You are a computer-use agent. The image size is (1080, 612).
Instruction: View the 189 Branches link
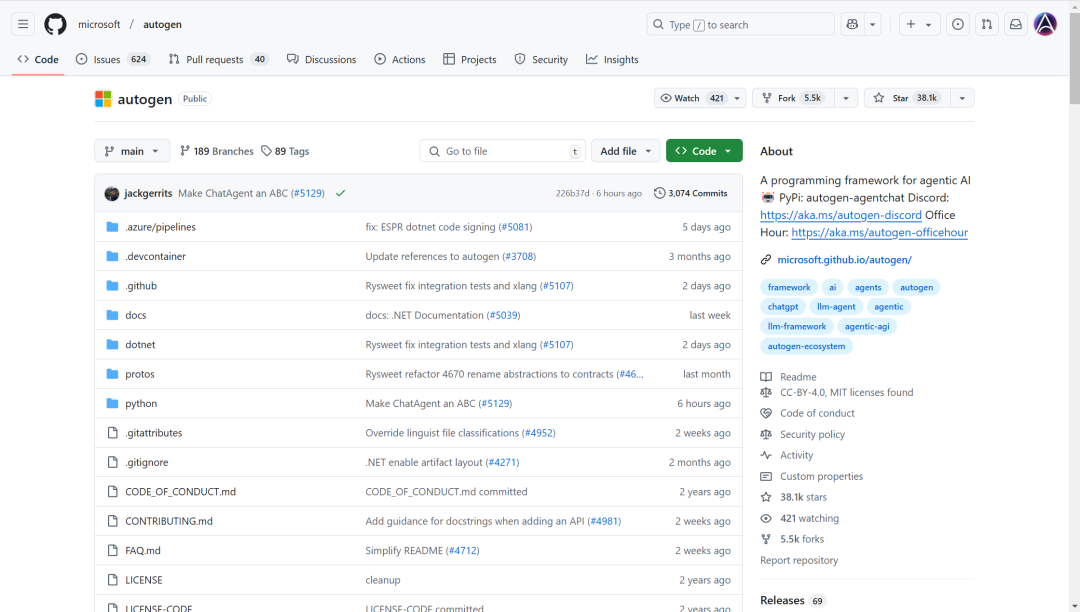click(x=217, y=151)
